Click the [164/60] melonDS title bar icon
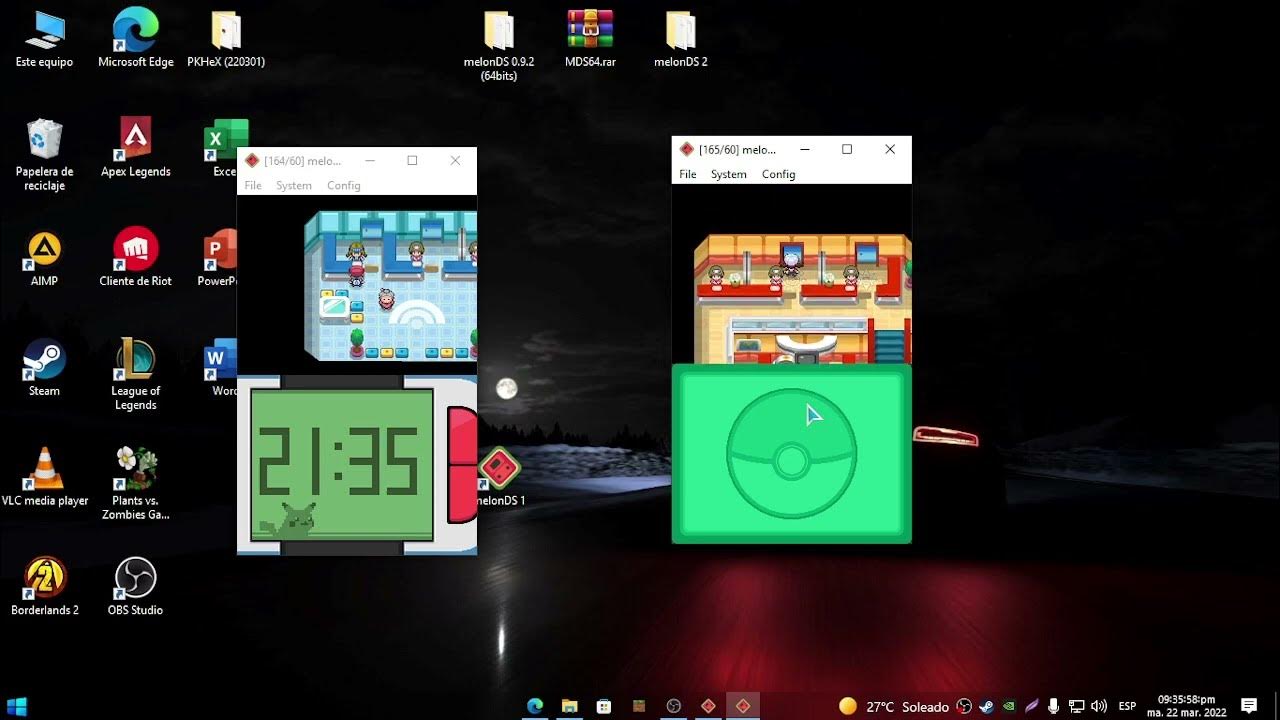Image resolution: width=1280 pixels, height=720 pixels. [x=252, y=160]
